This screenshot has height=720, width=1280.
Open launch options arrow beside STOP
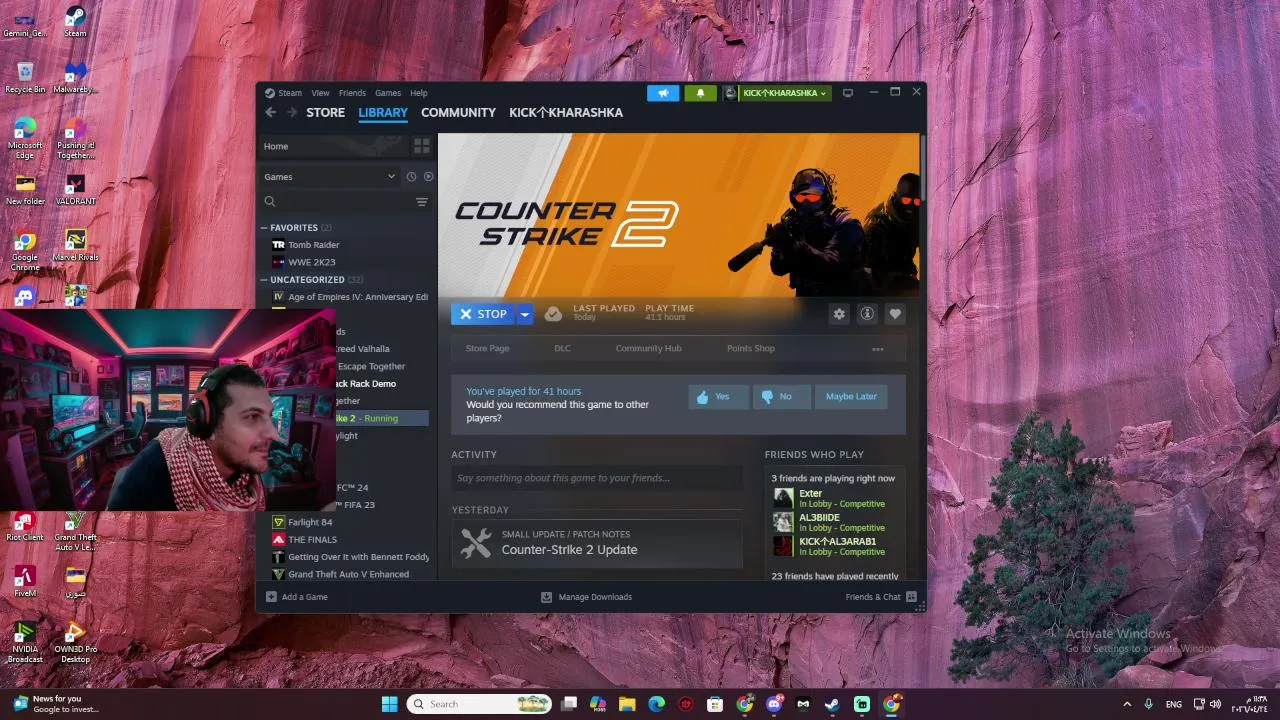pyautogui.click(x=525, y=314)
